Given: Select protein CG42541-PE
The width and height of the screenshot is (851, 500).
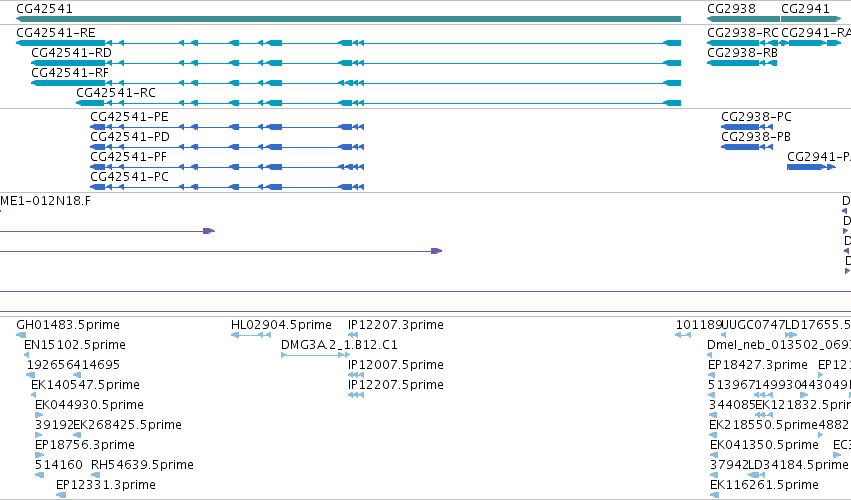Looking at the screenshot, I should (x=129, y=117).
